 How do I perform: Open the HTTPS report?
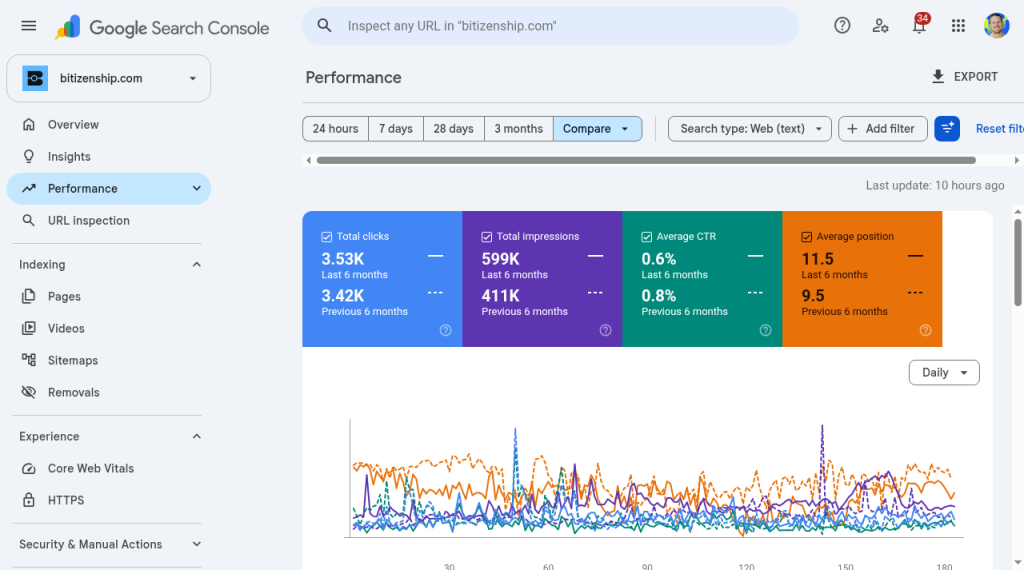pos(108,500)
